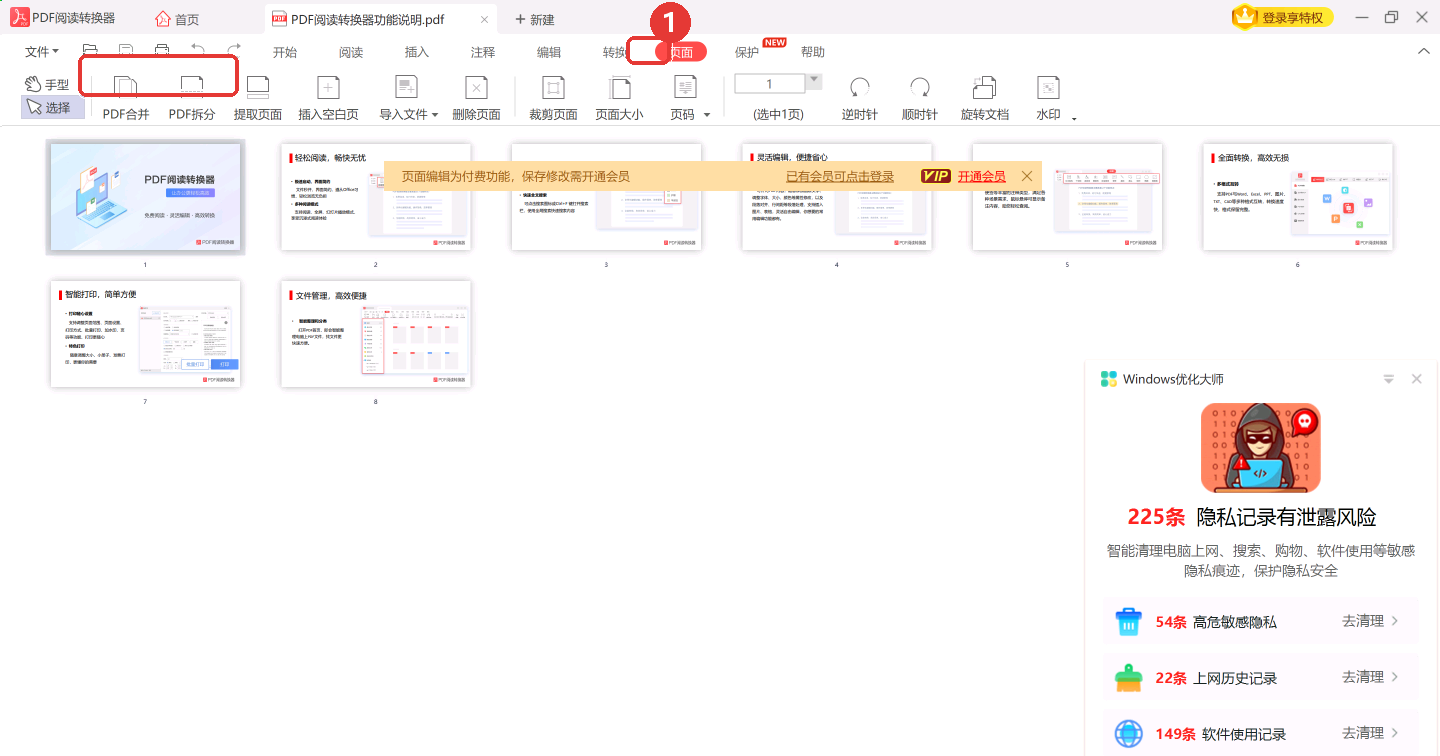Open the 文件 file menu dropdown
The image size is (1440, 756).
click(42, 52)
